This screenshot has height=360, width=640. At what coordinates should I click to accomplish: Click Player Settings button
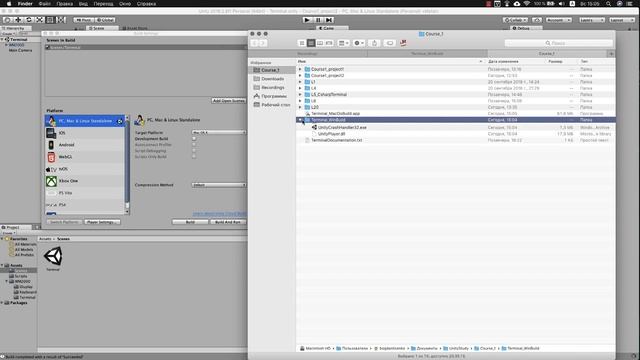102,222
